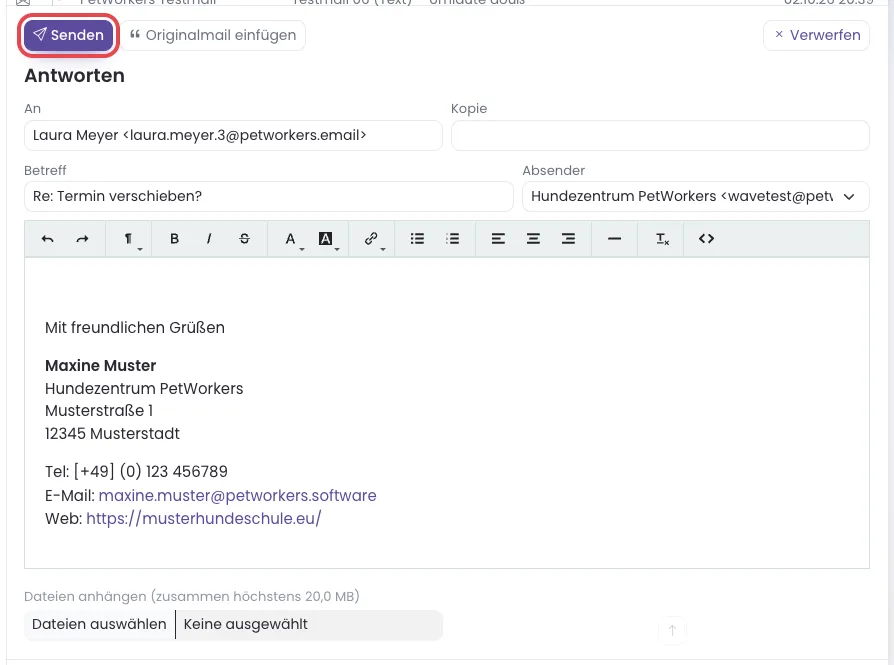Image resolution: width=894 pixels, height=665 pixels.
Task: Toggle strikethrough formatting
Action: click(x=245, y=239)
